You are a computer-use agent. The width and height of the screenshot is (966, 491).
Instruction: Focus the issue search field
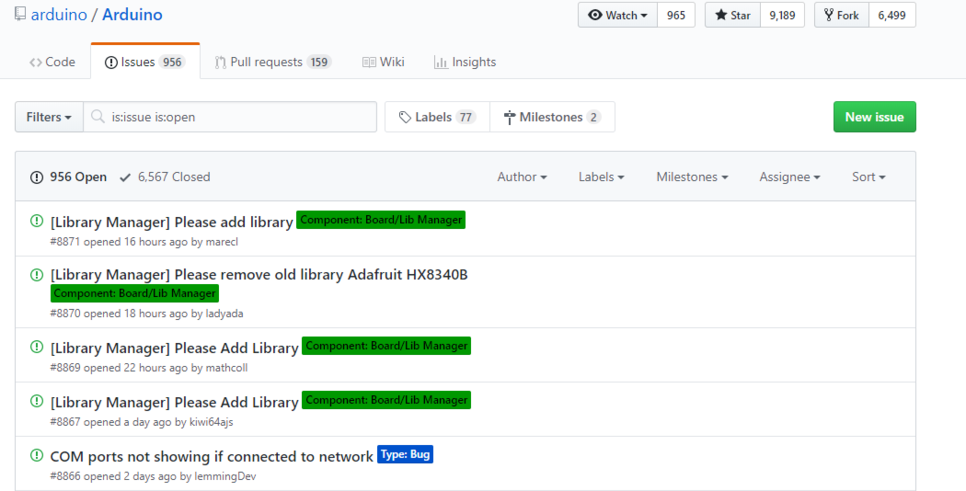[x=230, y=117]
